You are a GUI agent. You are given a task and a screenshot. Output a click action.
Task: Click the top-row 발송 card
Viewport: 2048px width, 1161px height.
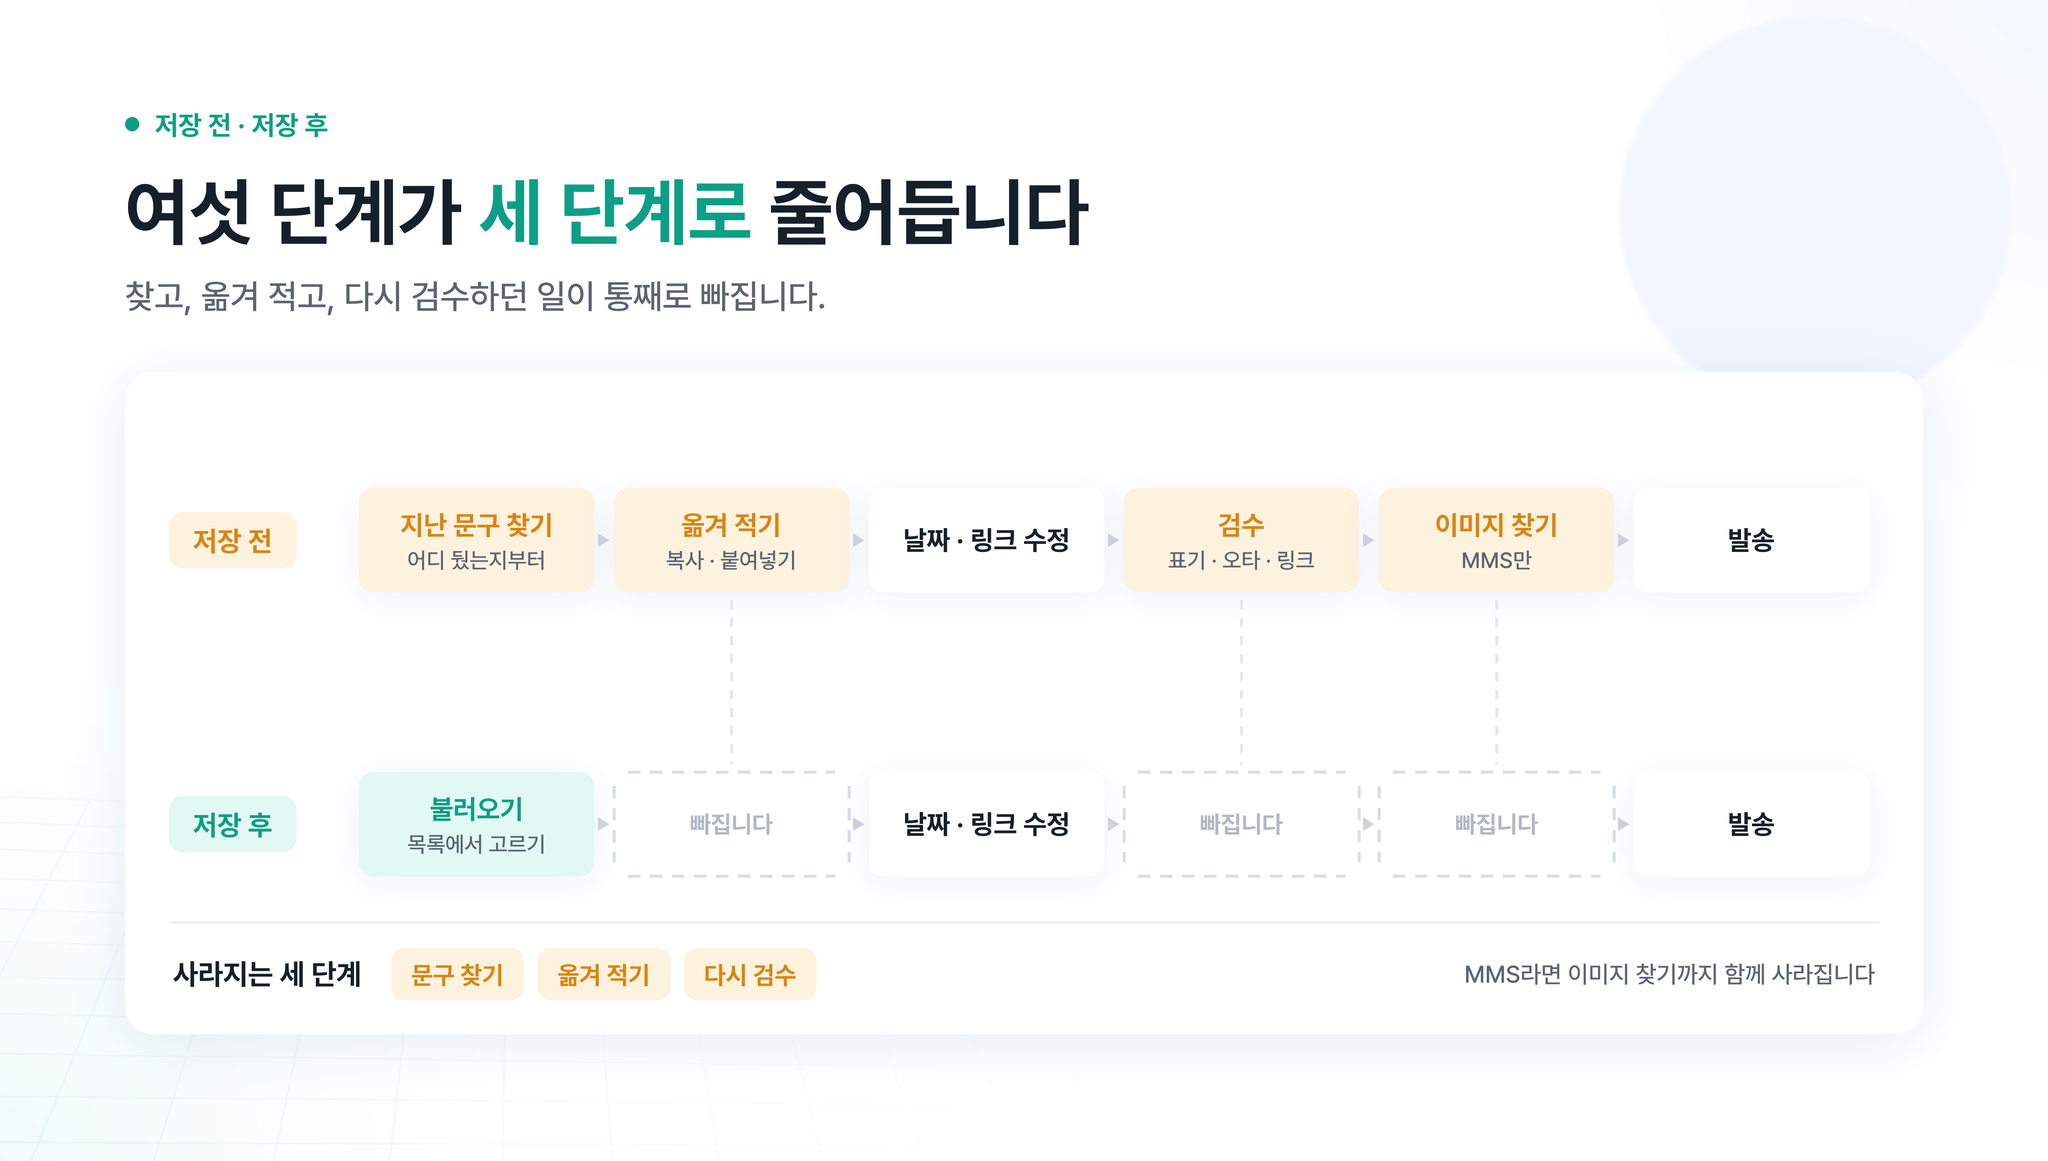(1751, 540)
